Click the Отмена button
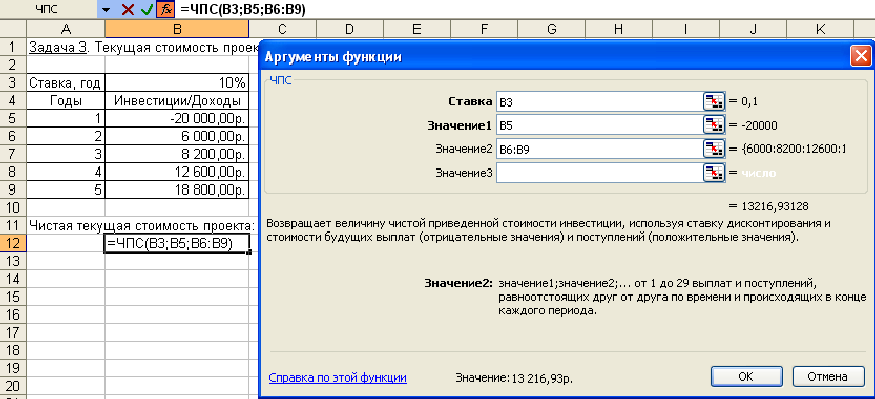The width and height of the screenshot is (875, 399). (828, 377)
